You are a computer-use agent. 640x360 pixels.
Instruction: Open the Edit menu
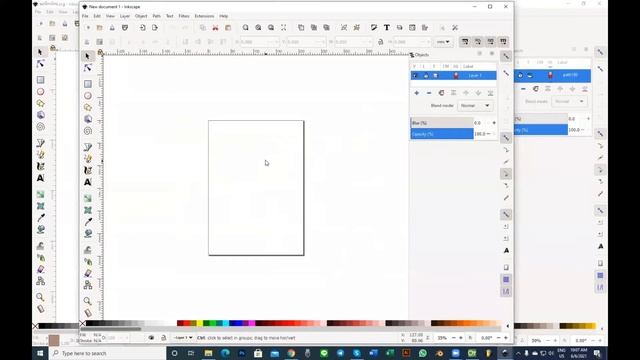(97, 16)
